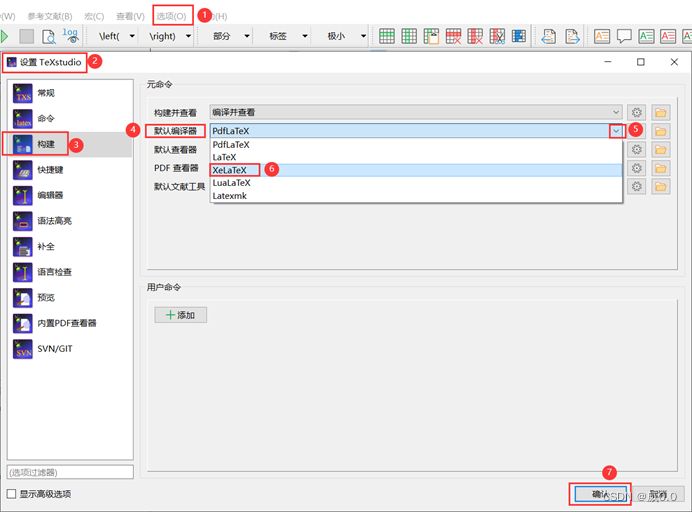This screenshot has width=692, height=512.
Task: Open the 参考文献(B) menu
Action: (x=49, y=16)
